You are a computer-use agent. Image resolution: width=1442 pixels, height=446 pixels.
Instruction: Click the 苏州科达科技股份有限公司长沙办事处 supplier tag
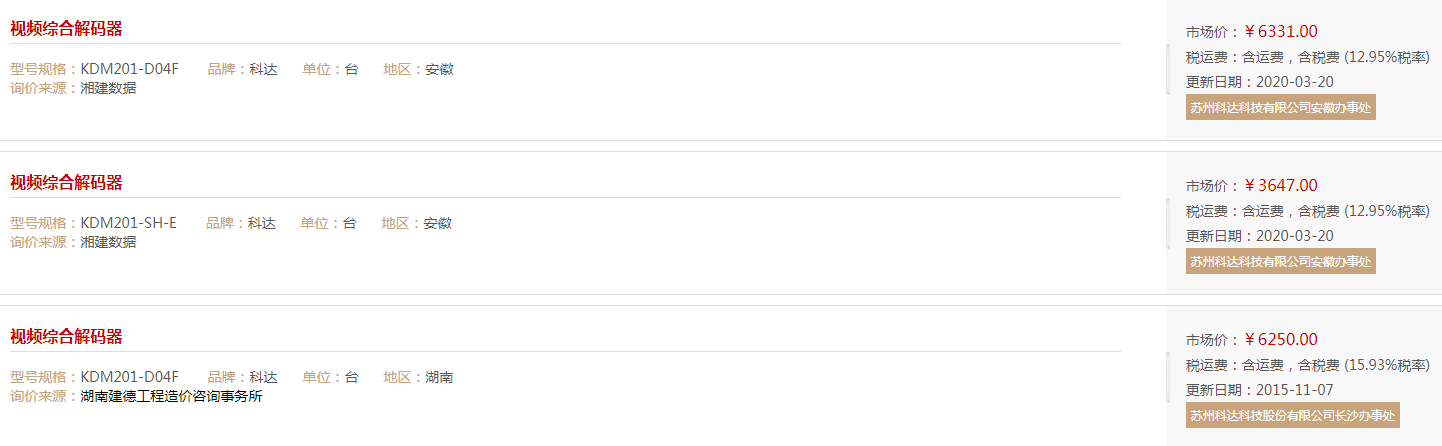tap(1292, 415)
